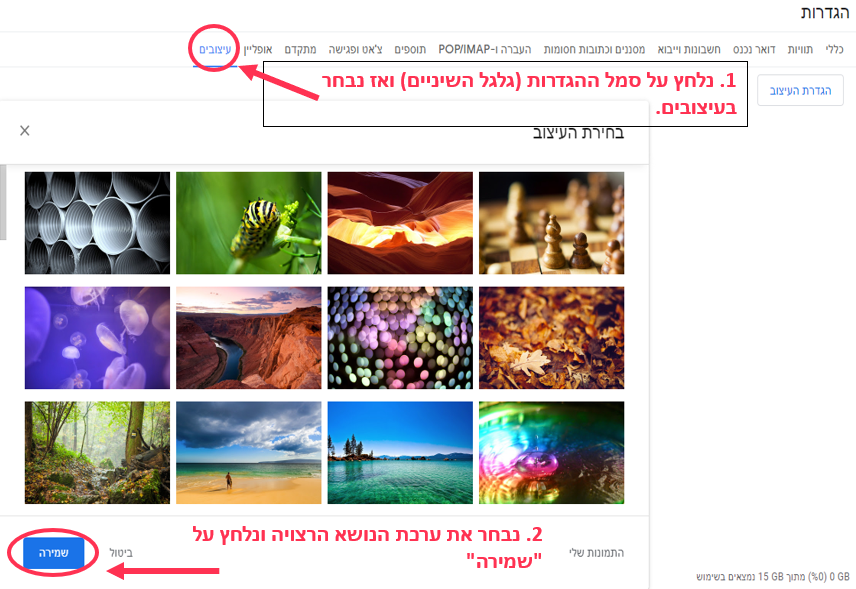Choose the autumn leaves theme thumbnail
Screen dimensions: 856x589
tap(551, 338)
